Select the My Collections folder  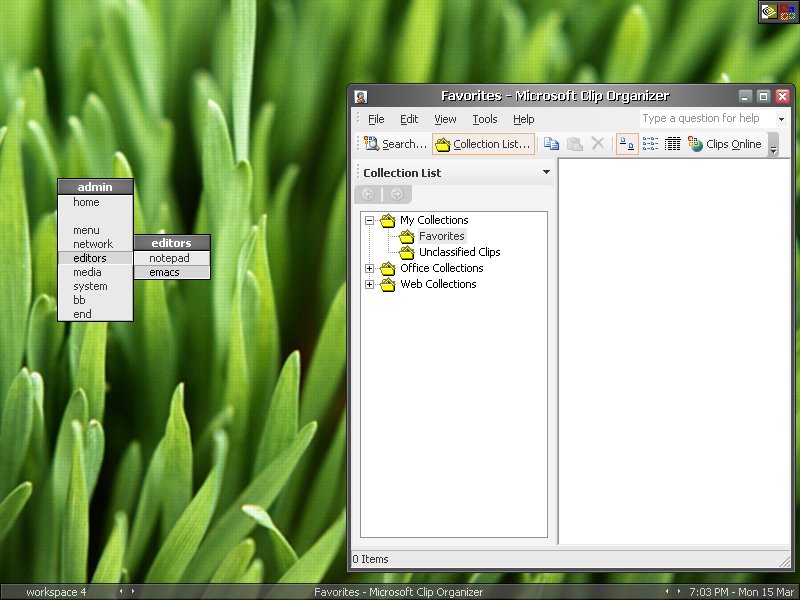434,220
